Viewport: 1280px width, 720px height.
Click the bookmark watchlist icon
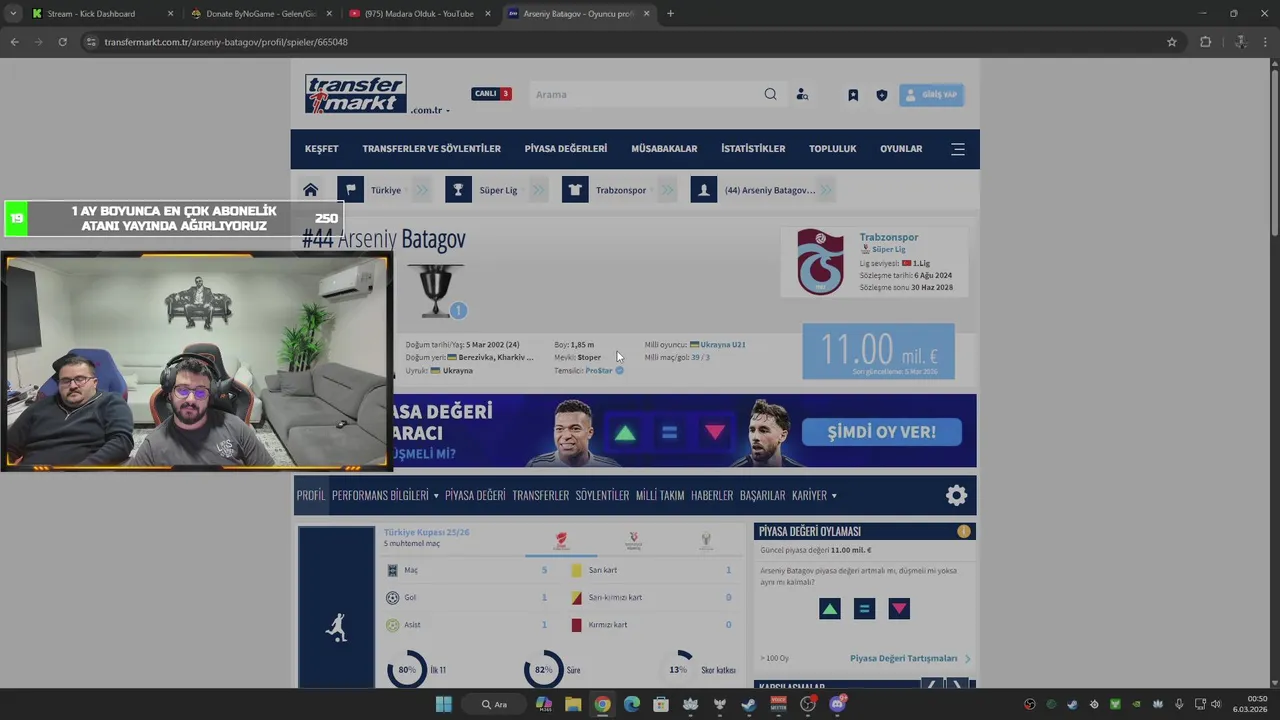click(x=853, y=95)
